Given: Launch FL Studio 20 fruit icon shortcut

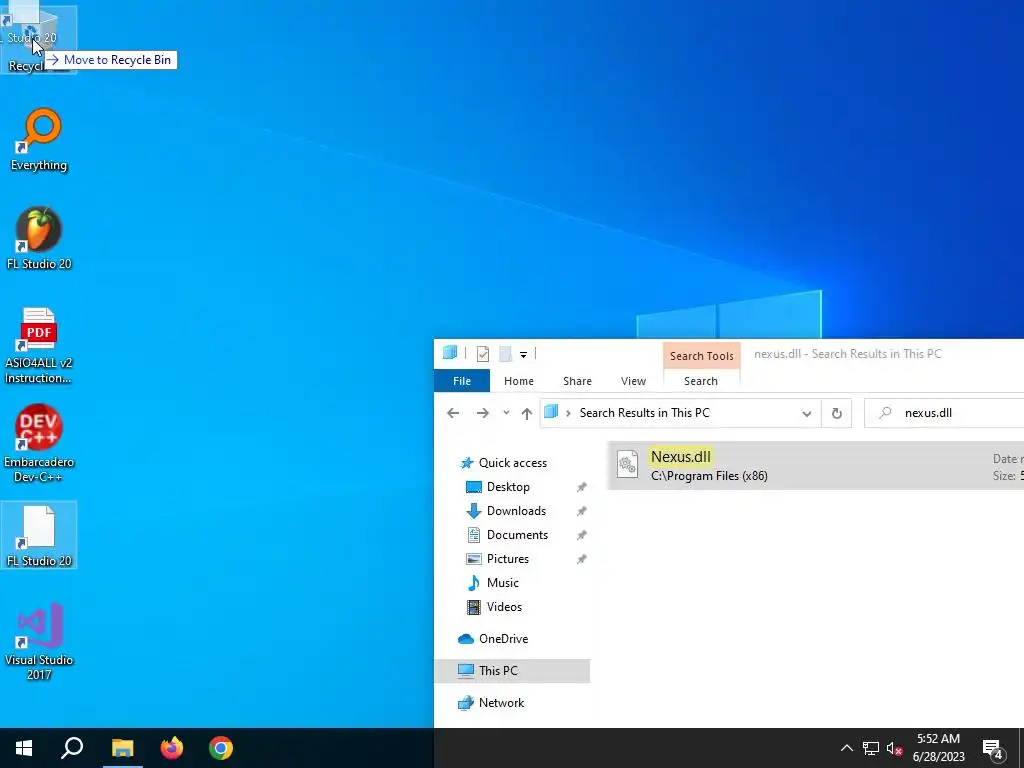Looking at the screenshot, I should click(39, 238).
